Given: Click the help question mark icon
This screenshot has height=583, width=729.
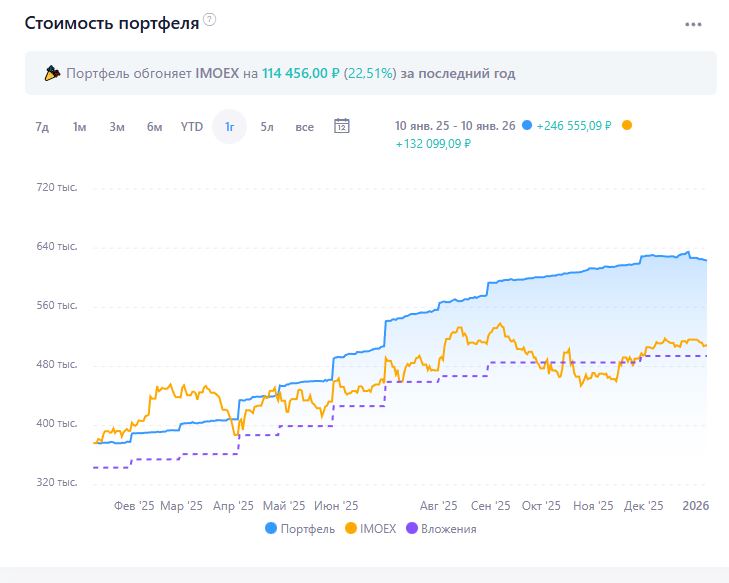Looking at the screenshot, I should pyautogui.click(x=209, y=20).
